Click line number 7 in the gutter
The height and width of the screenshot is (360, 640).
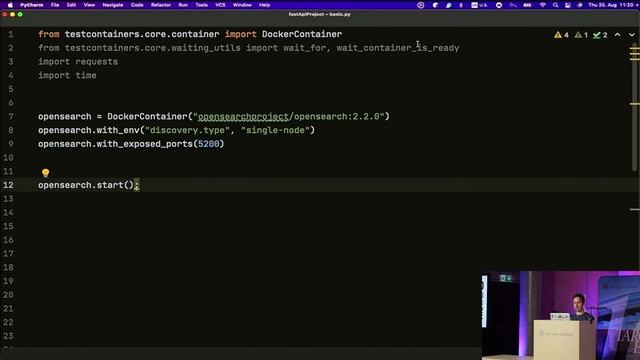pos(11,117)
